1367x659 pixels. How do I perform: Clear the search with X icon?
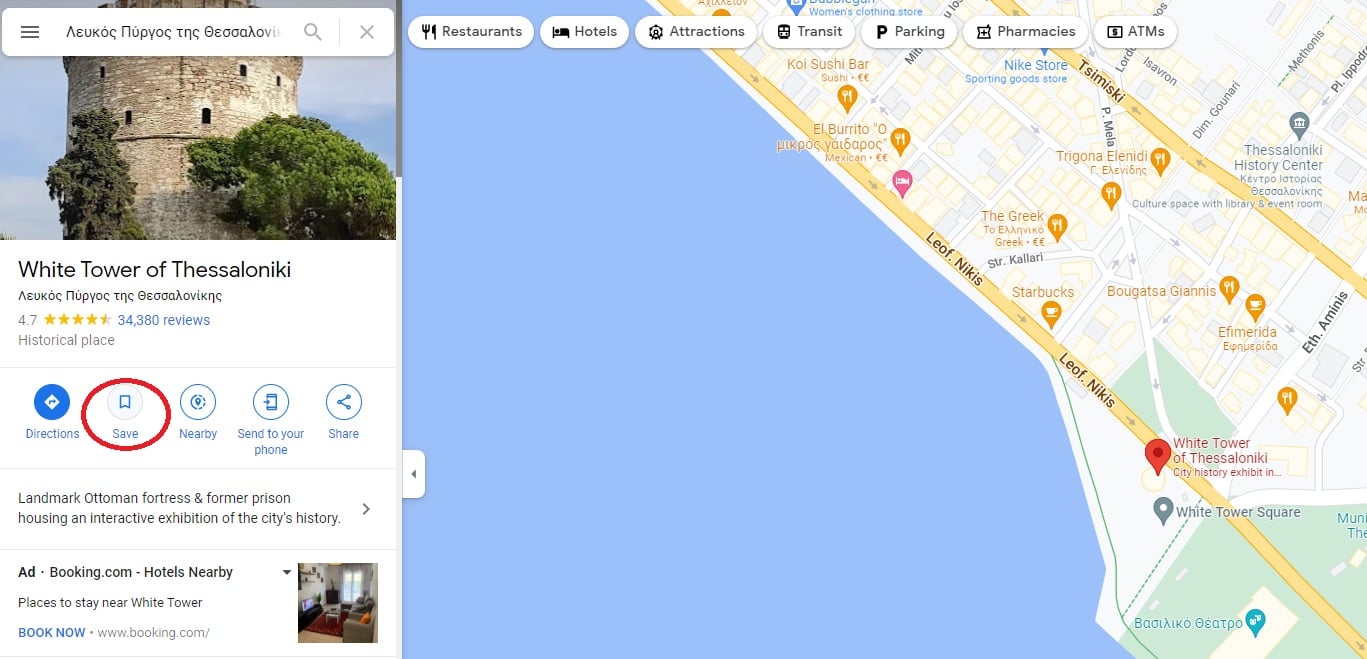(x=367, y=32)
